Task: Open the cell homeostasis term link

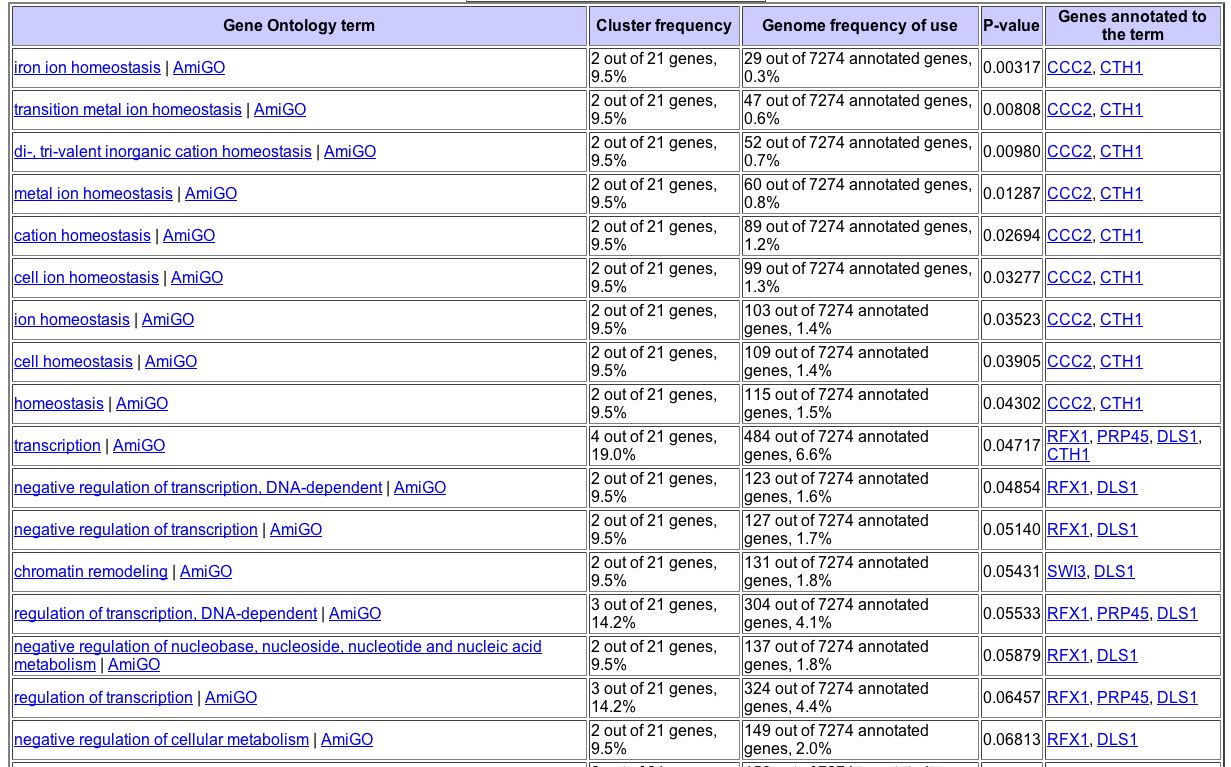Action: (x=73, y=362)
